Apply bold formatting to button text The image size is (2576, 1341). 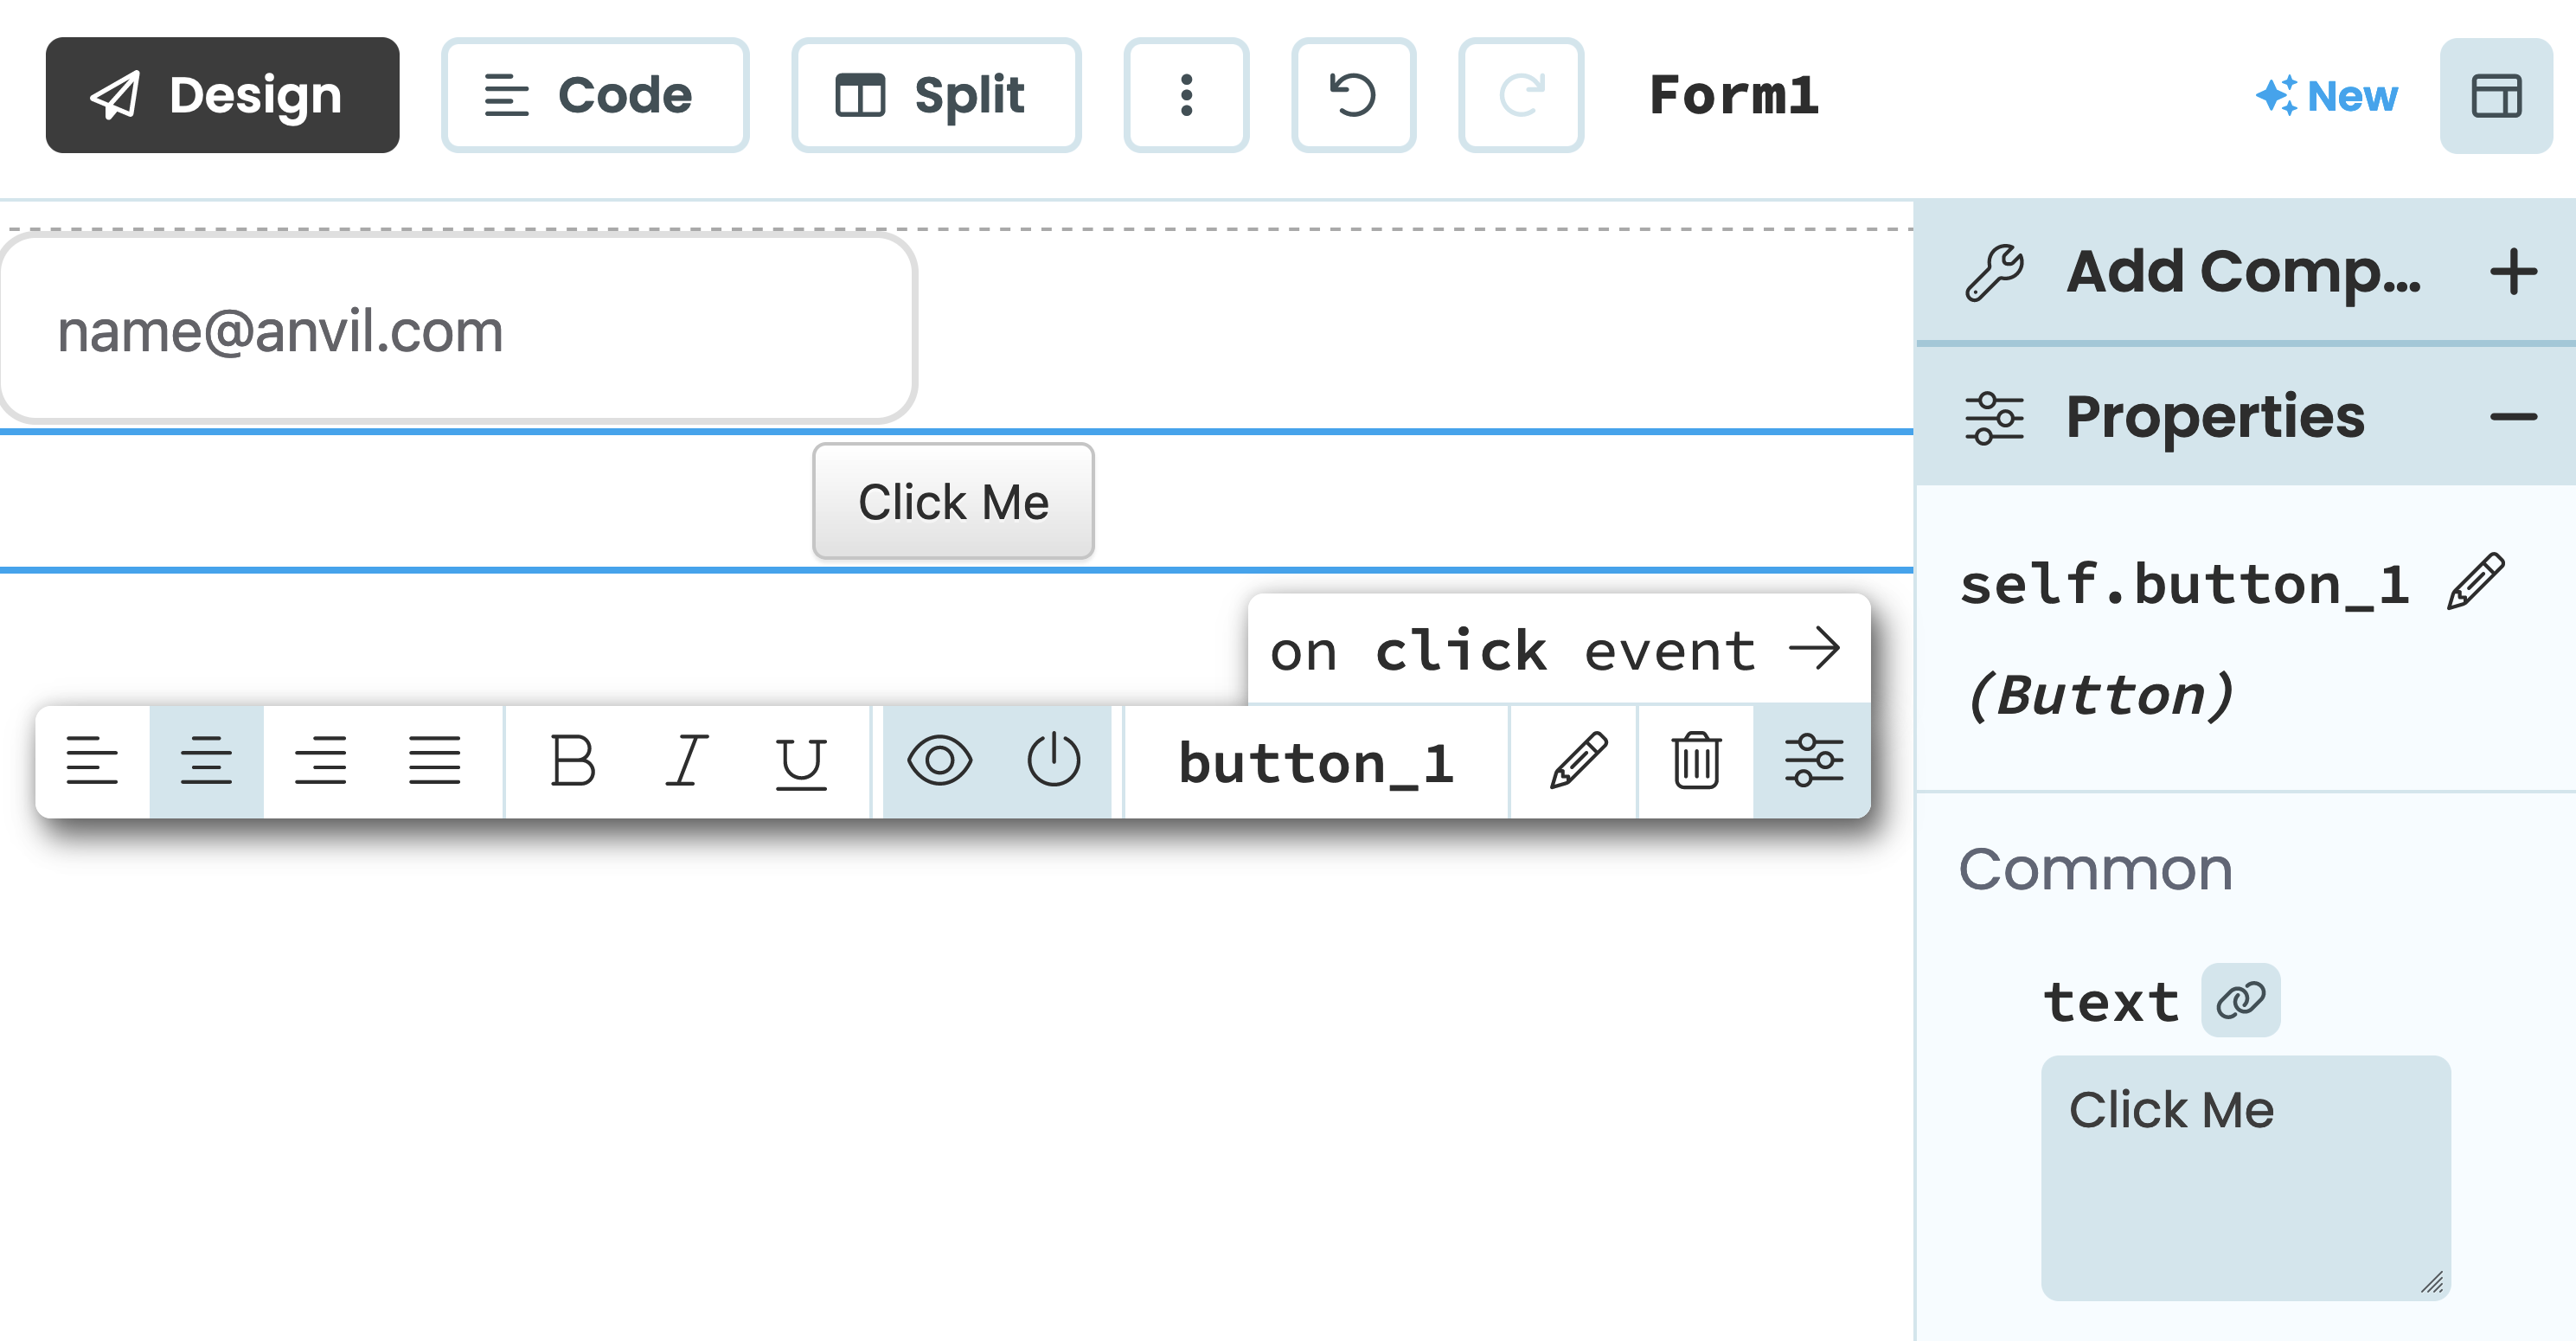click(573, 760)
